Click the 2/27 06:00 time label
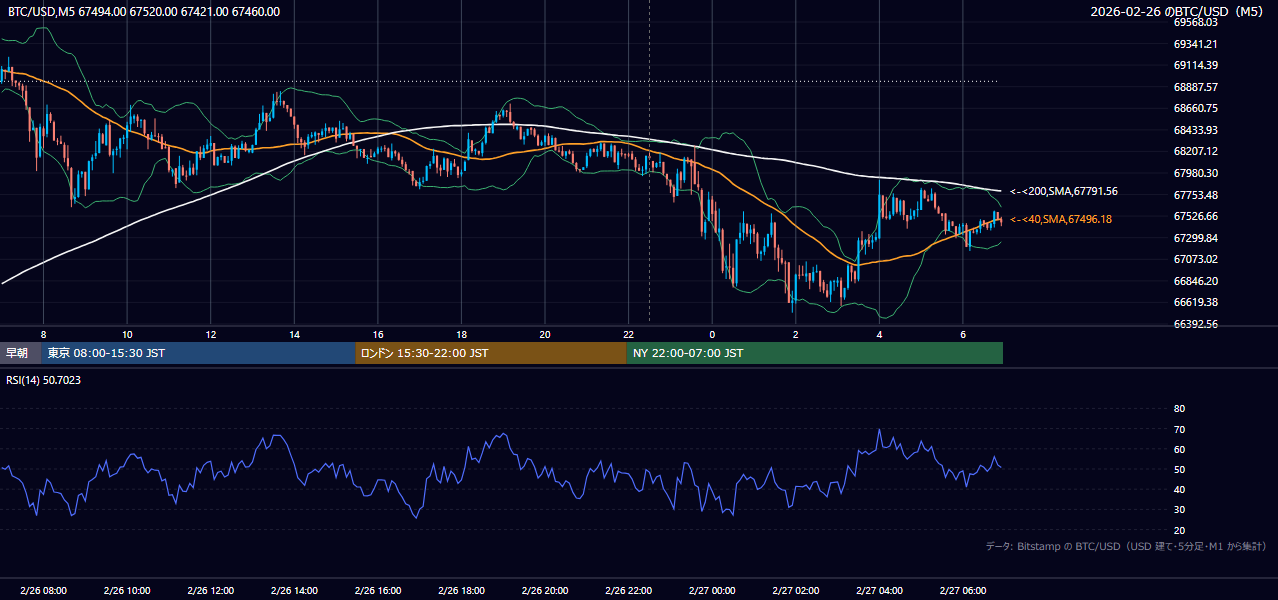The height and width of the screenshot is (600, 1278). [962, 591]
